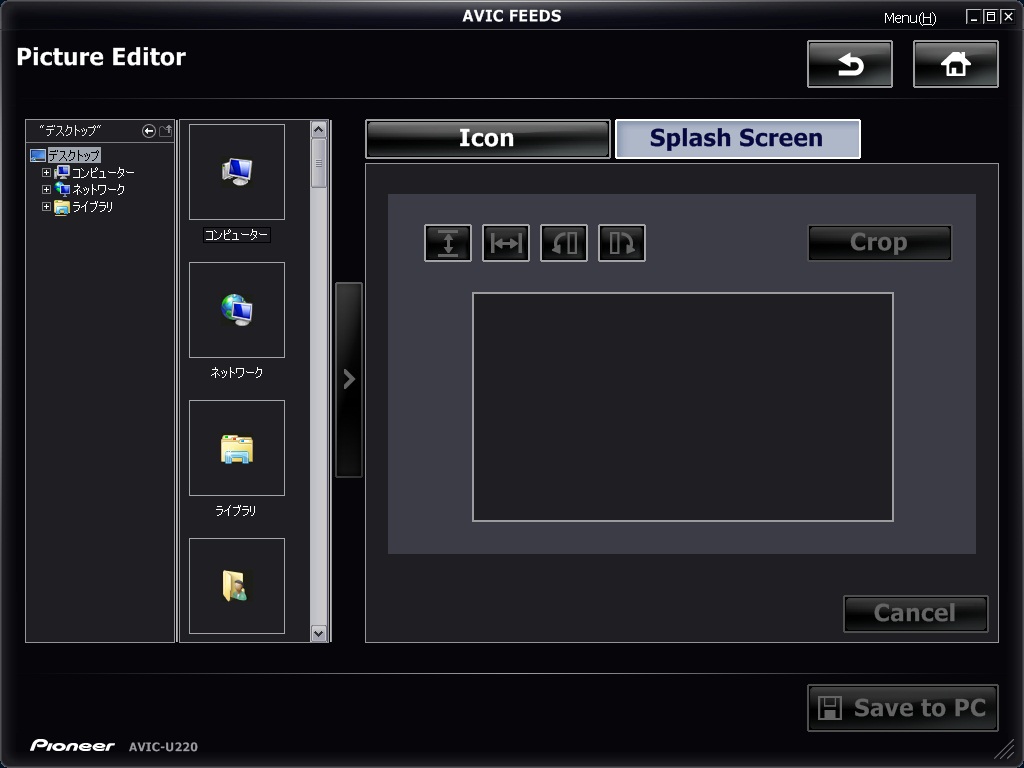Expand the ネットワーク tree node
The image size is (1024, 768).
46,190
